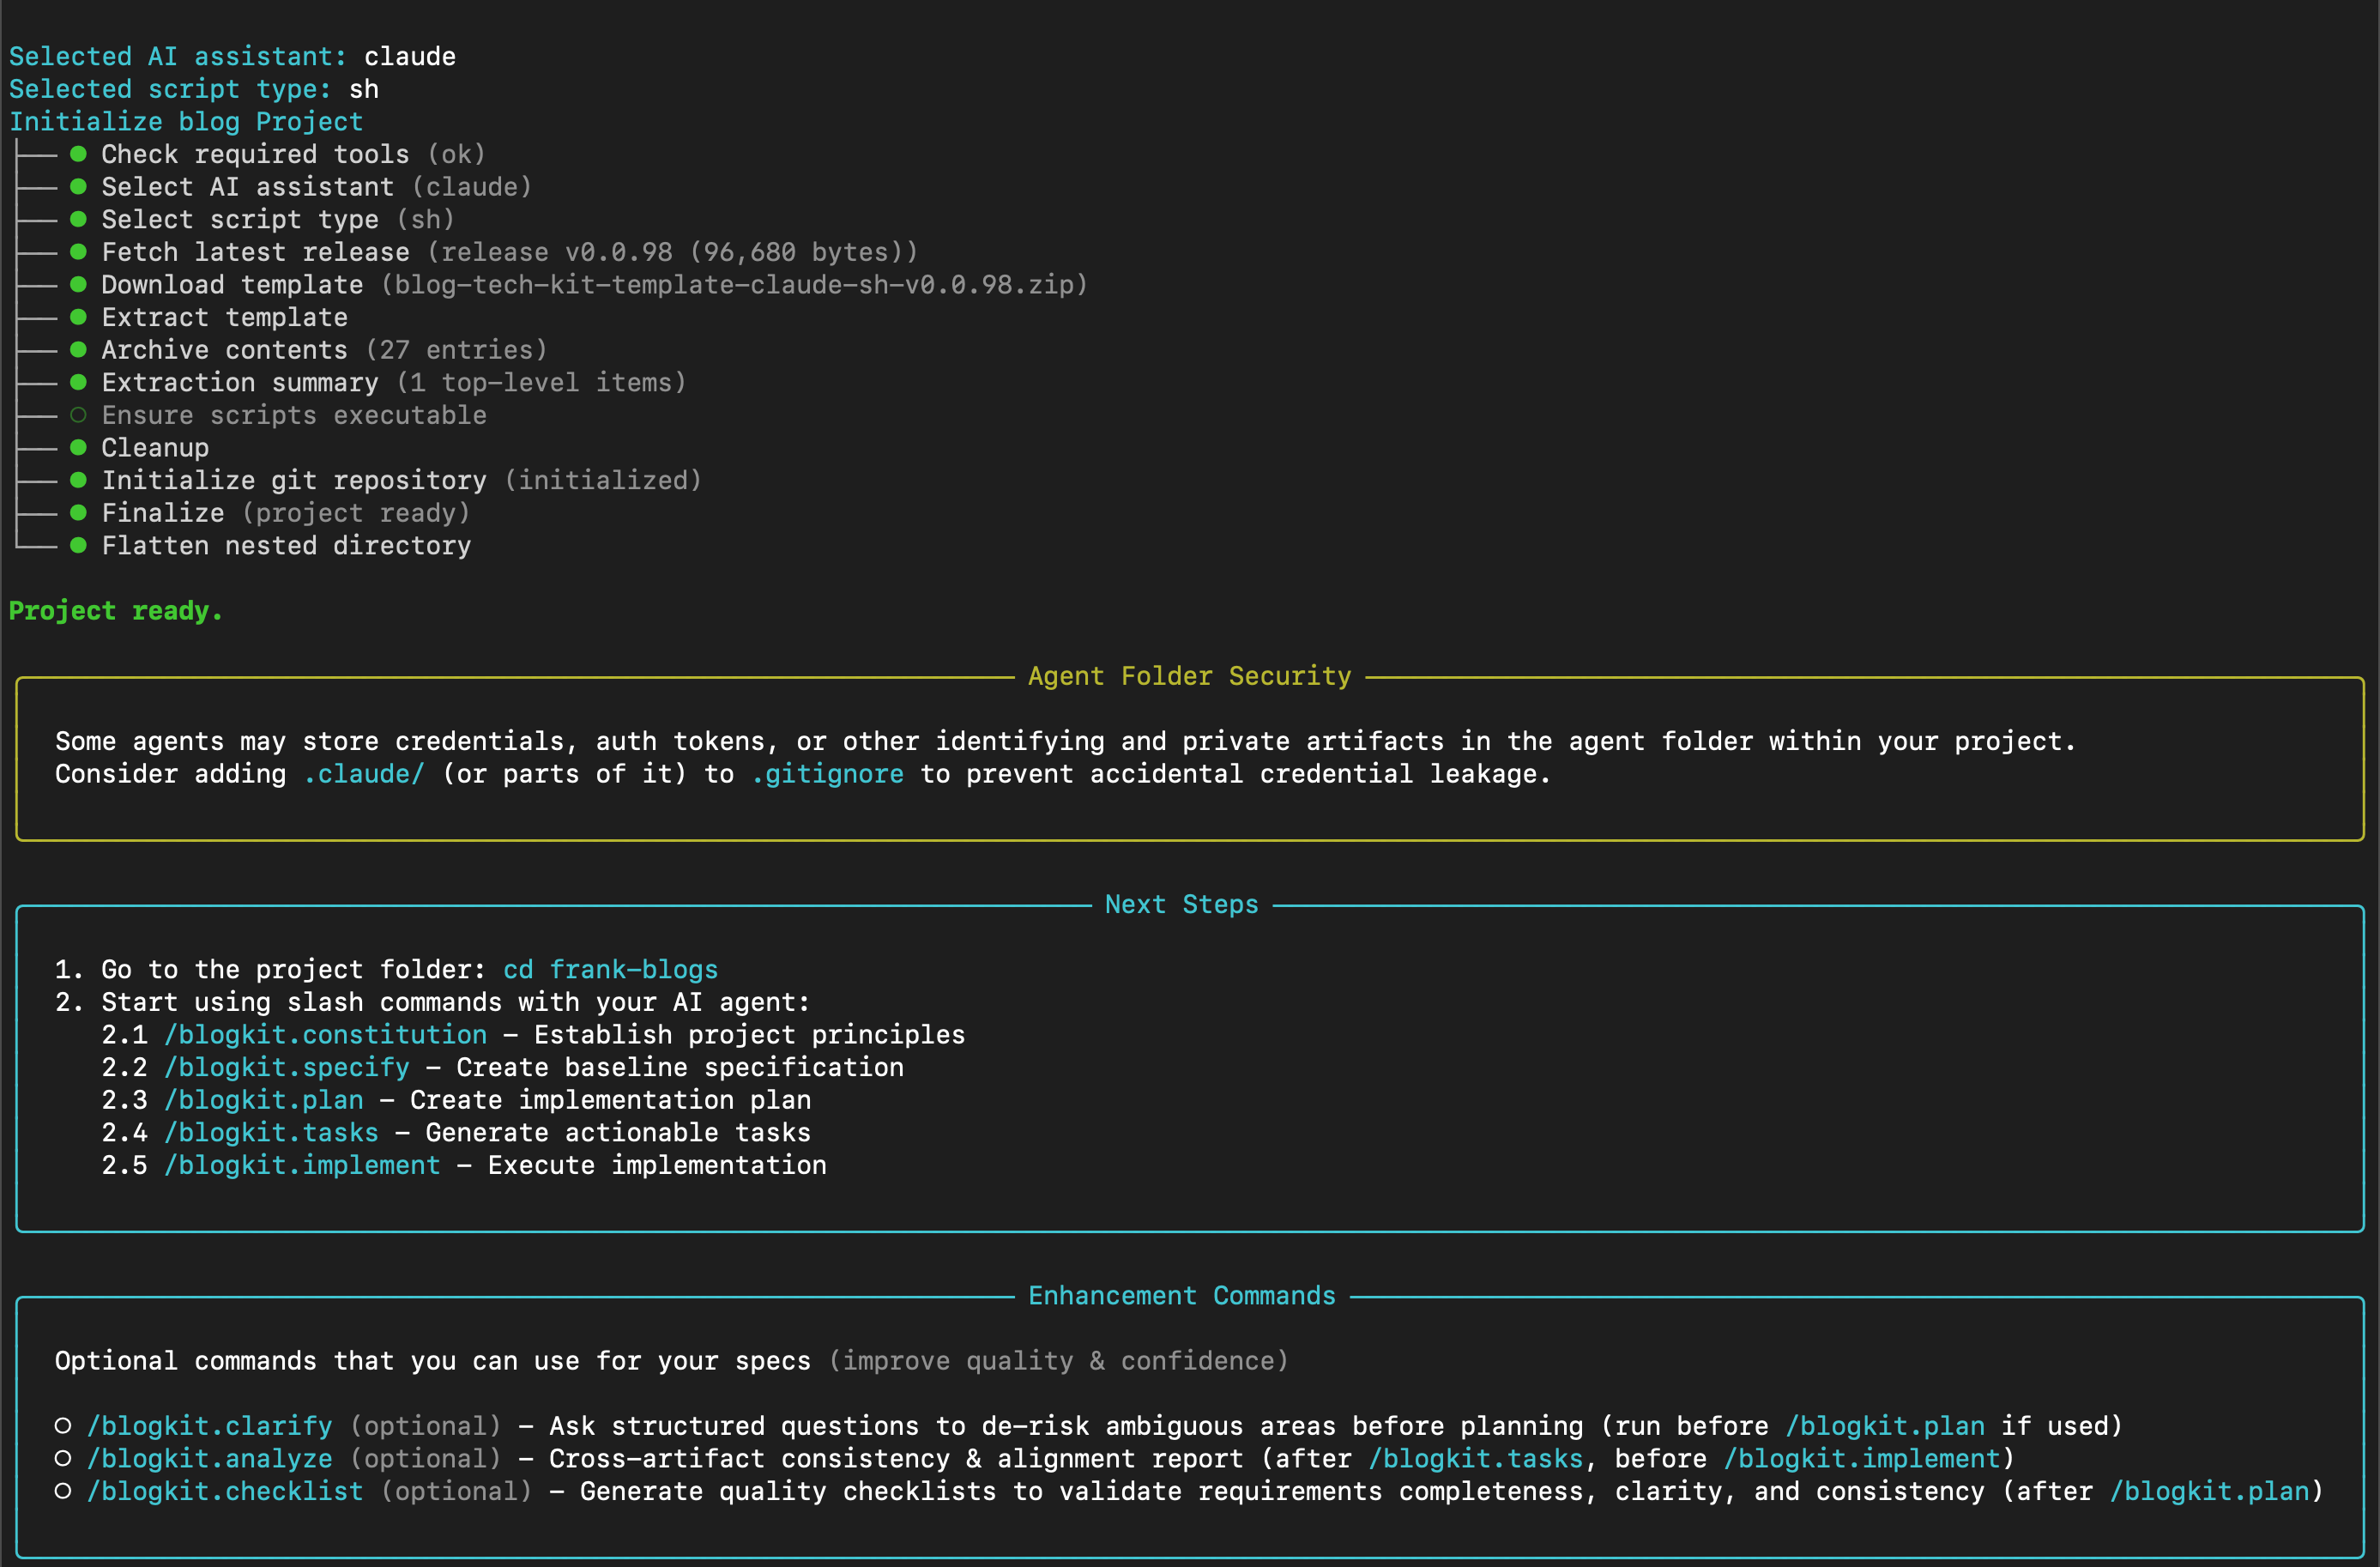Click the green Project ready. message
Image resolution: width=2380 pixels, height=1567 pixels.
[x=115, y=610]
